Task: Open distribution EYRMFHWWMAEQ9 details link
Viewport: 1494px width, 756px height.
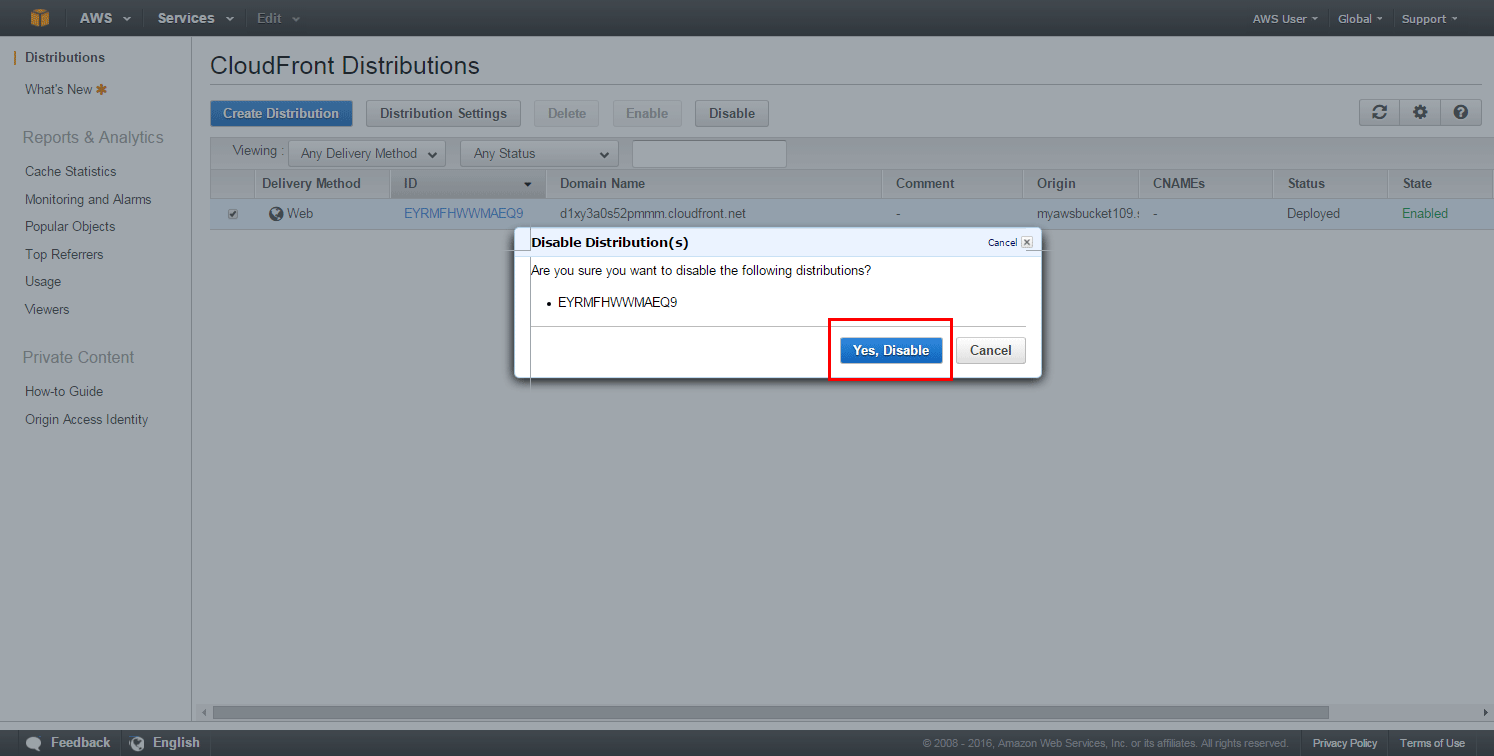Action: (464, 213)
